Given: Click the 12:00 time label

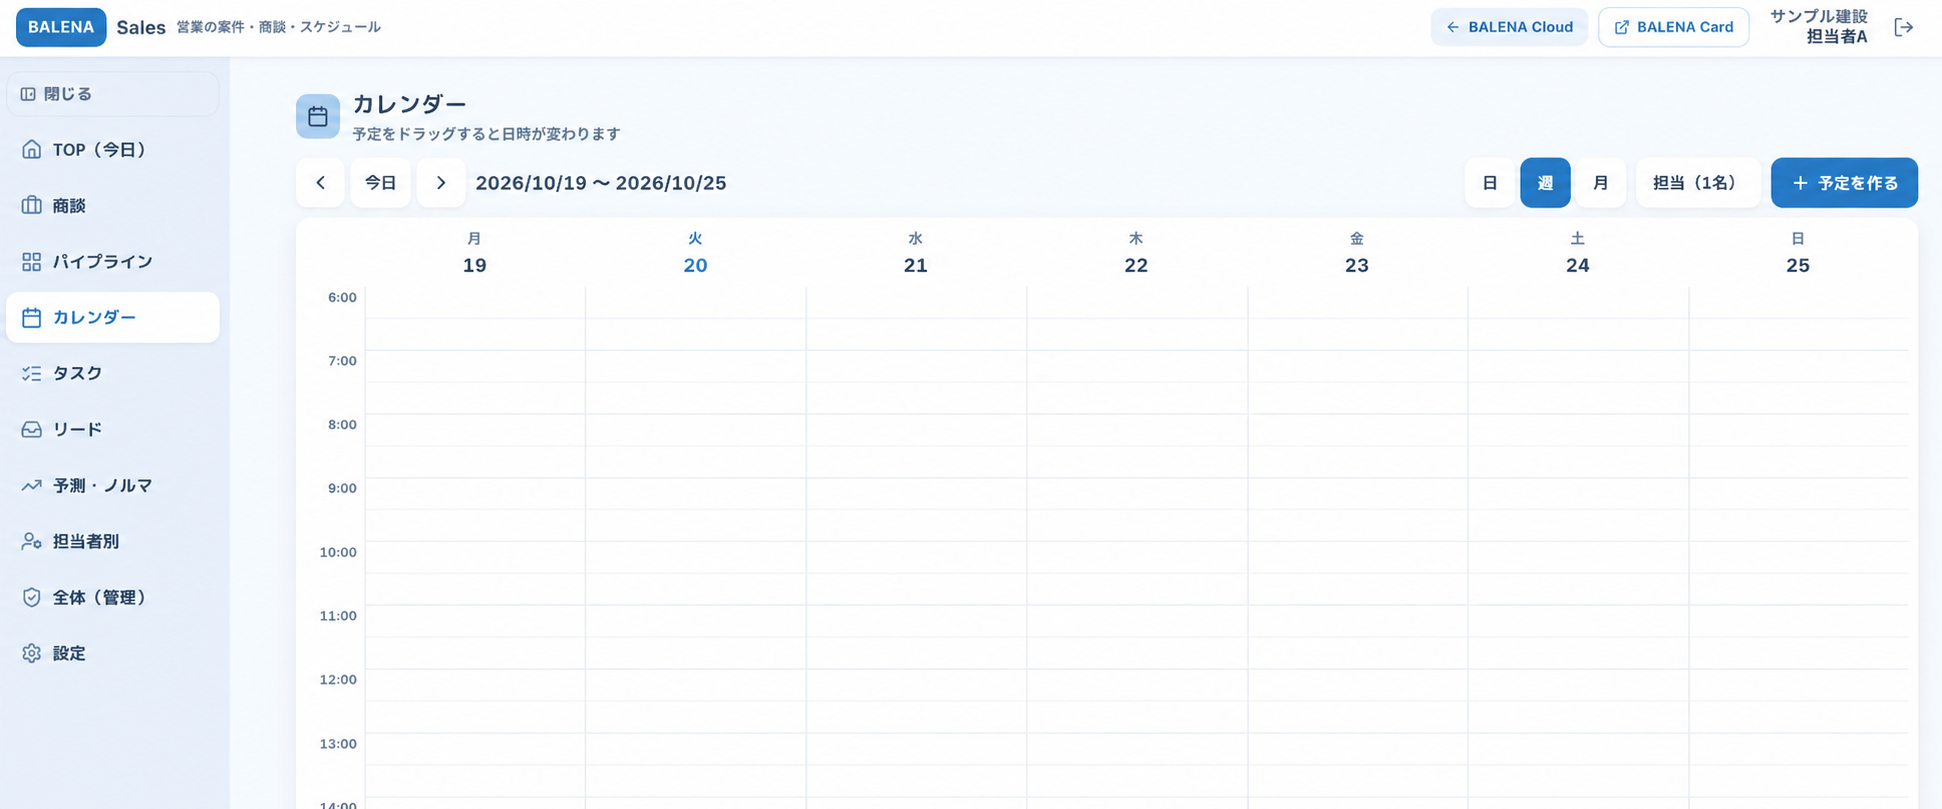Looking at the screenshot, I should pyautogui.click(x=338, y=679).
